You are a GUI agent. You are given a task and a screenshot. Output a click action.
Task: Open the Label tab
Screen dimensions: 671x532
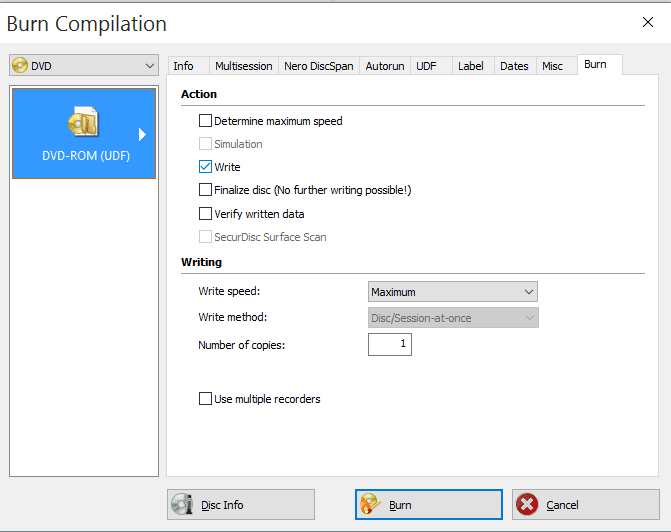pos(473,66)
